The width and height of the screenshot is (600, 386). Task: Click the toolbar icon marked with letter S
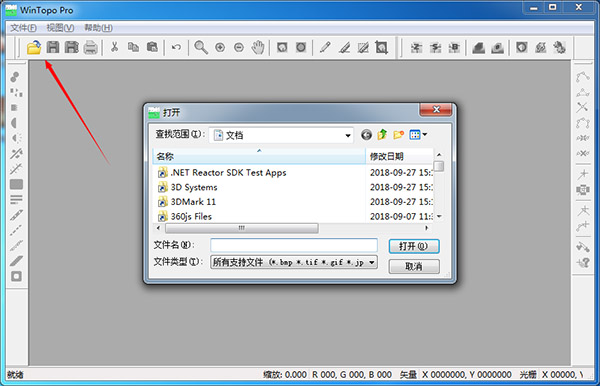(x=435, y=47)
